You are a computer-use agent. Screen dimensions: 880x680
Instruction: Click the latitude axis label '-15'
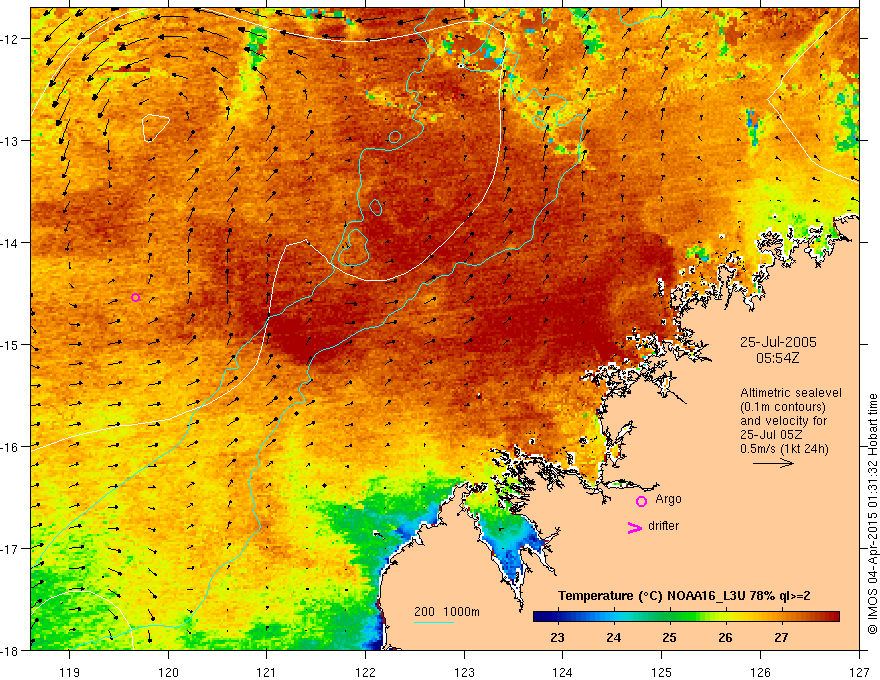[x=10, y=345]
